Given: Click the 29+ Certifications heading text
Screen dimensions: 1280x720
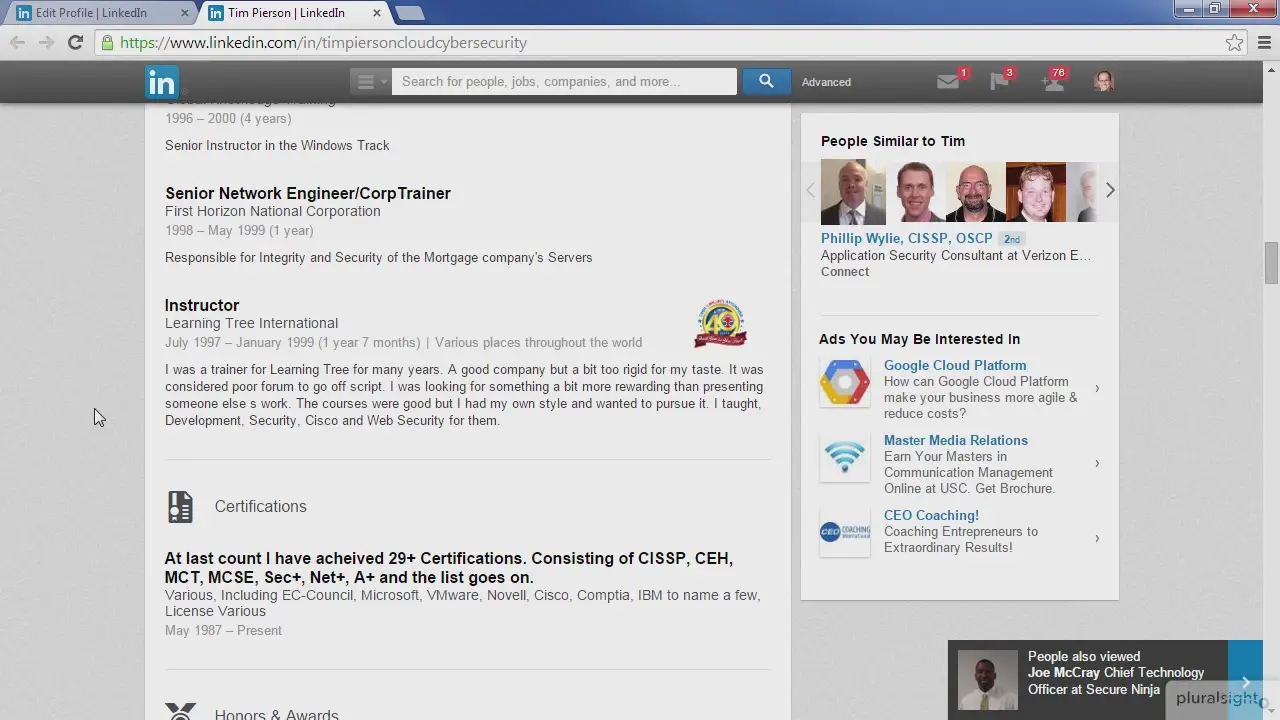Looking at the screenshot, I should point(449,568).
